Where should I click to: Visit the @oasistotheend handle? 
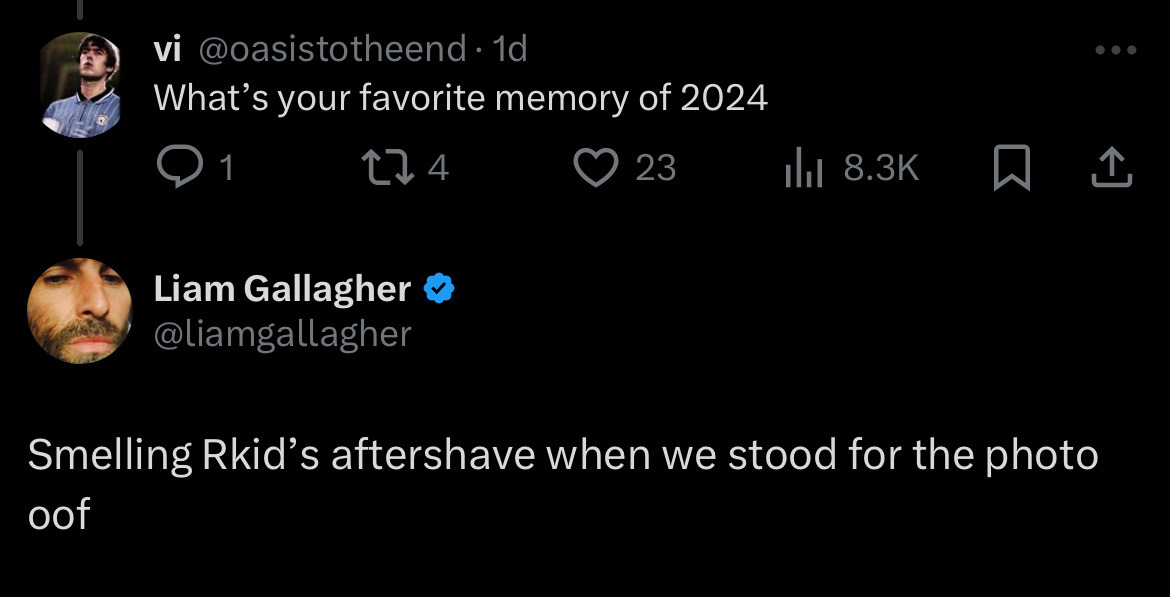[x=332, y=50]
